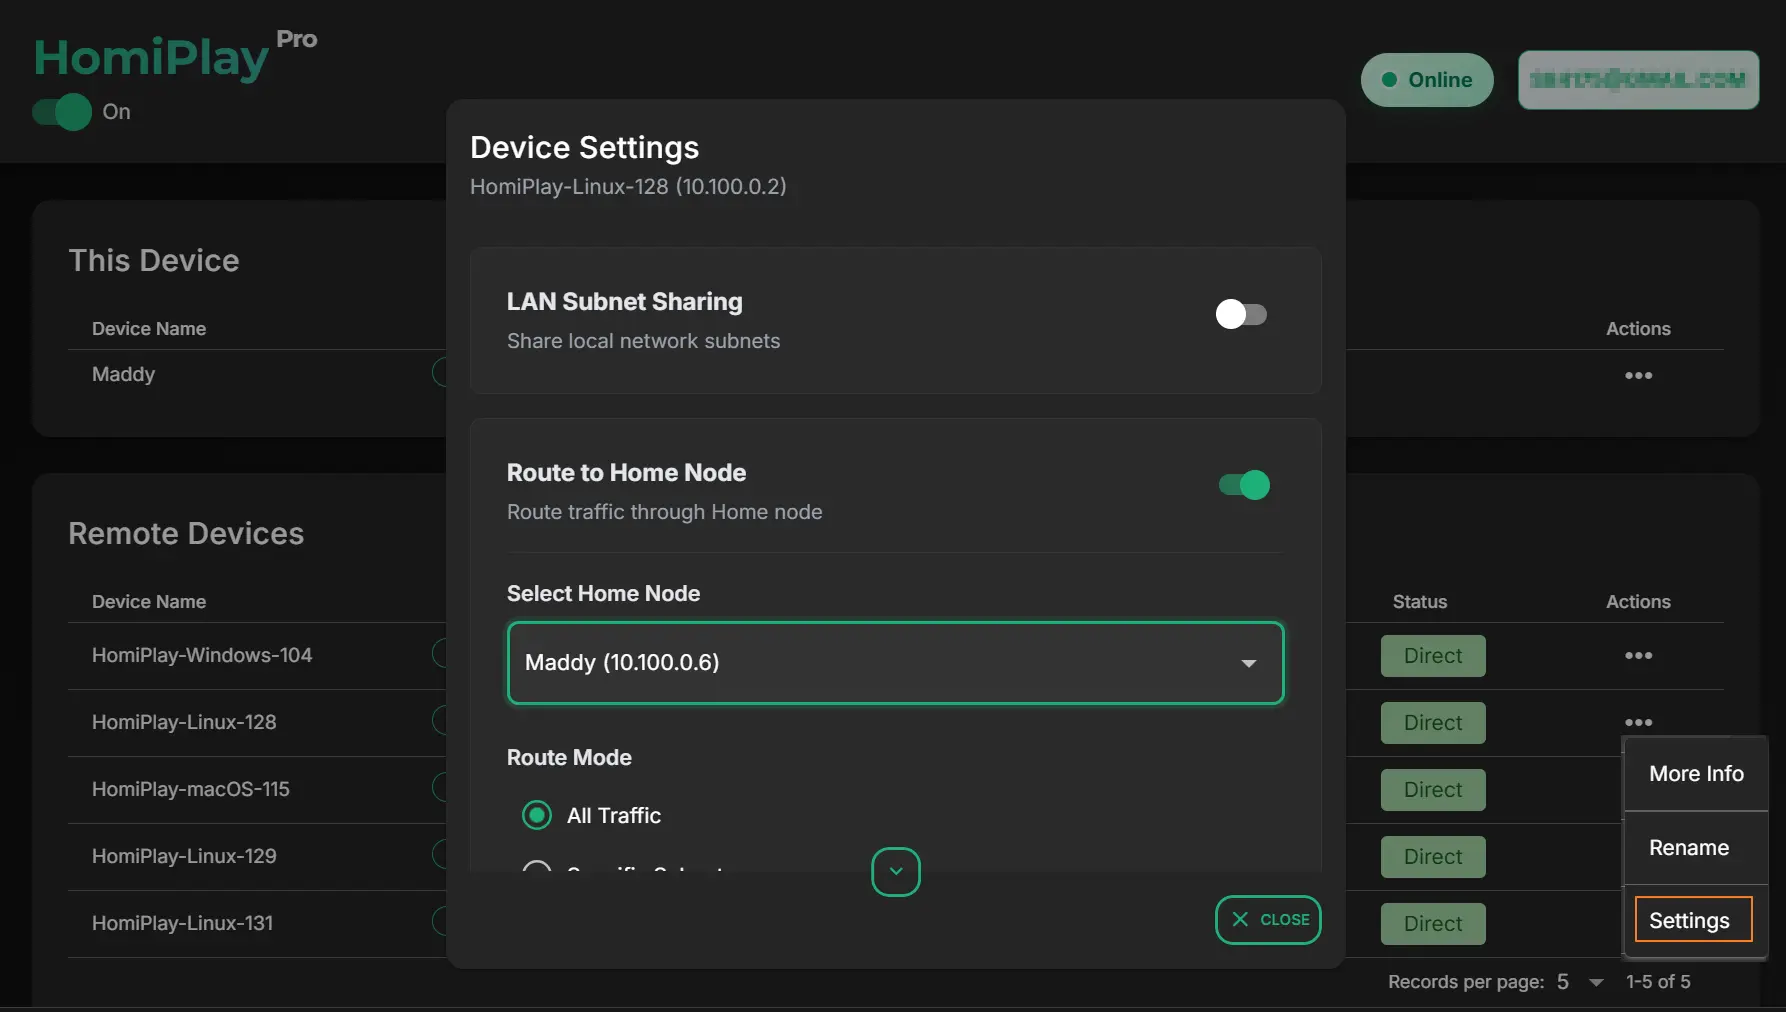Select the All Traffic route mode
This screenshot has width=1786, height=1012.
pos(537,816)
